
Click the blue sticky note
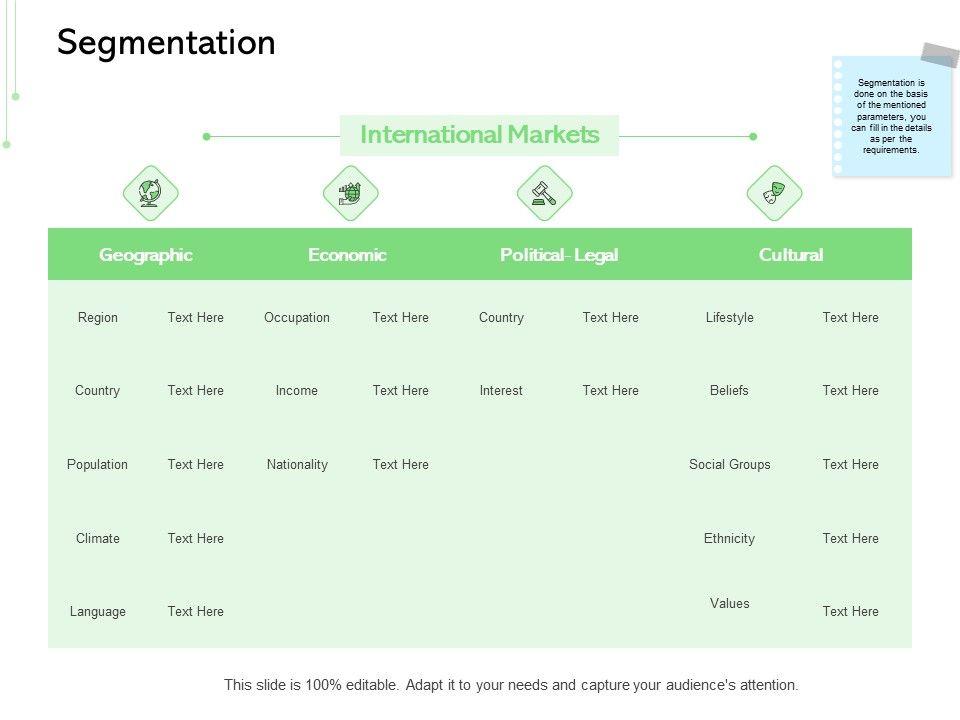[x=891, y=115]
